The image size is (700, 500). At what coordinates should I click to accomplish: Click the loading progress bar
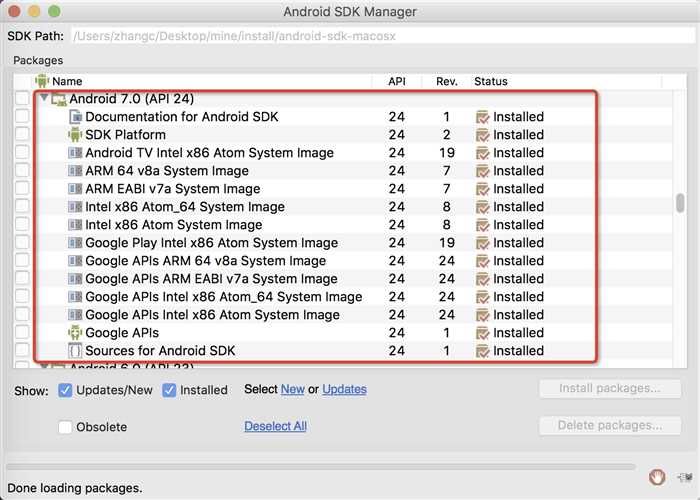(x=321, y=467)
